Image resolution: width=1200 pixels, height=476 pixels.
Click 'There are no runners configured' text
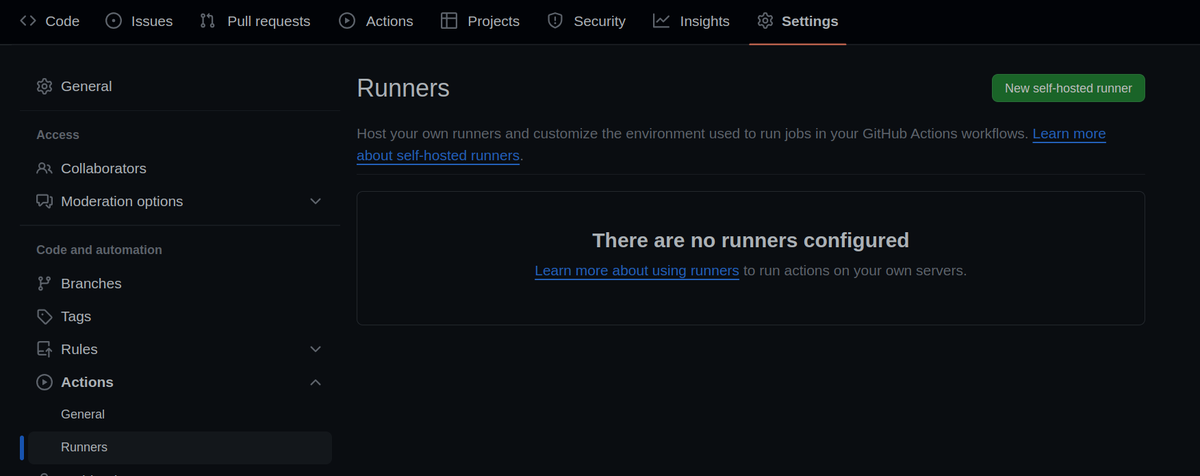click(751, 240)
